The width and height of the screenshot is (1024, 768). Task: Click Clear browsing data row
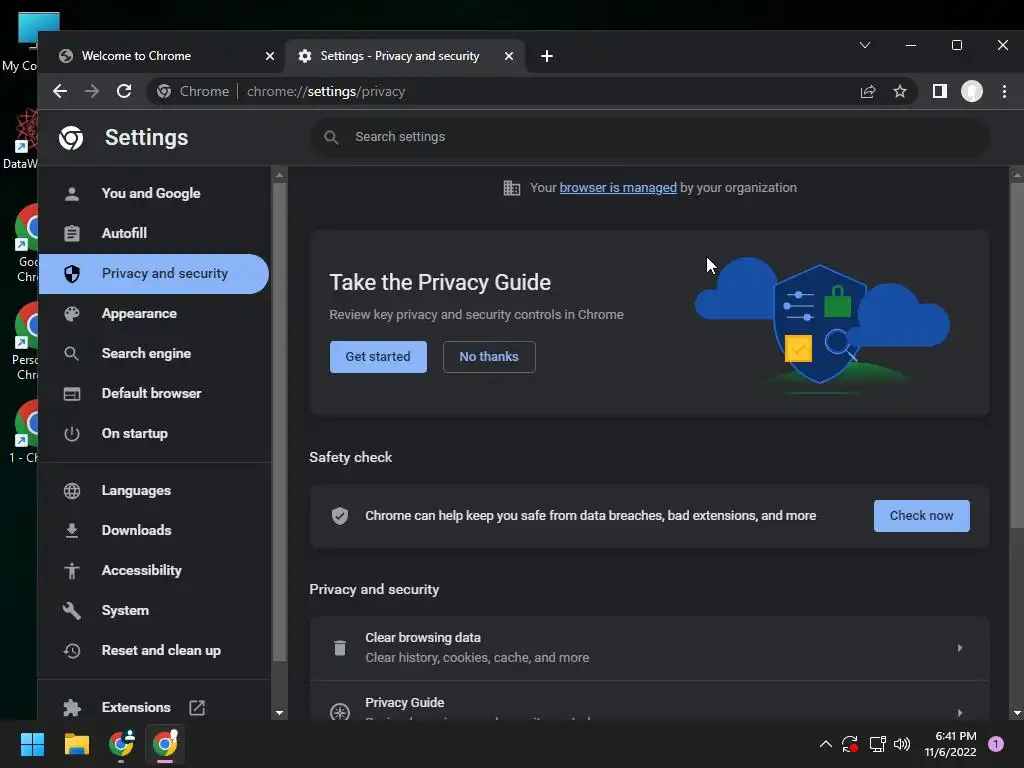649,648
